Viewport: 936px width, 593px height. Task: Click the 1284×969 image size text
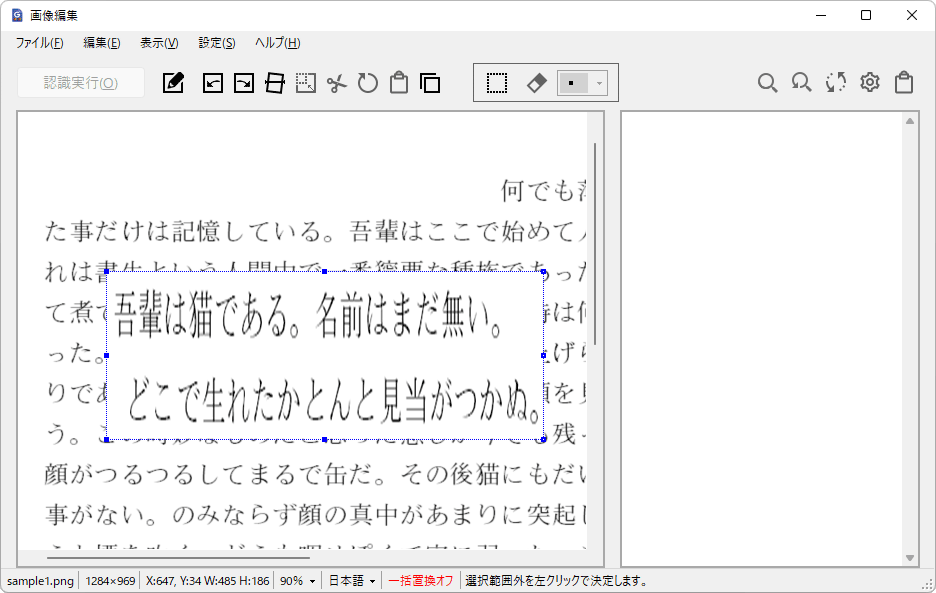(x=110, y=580)
